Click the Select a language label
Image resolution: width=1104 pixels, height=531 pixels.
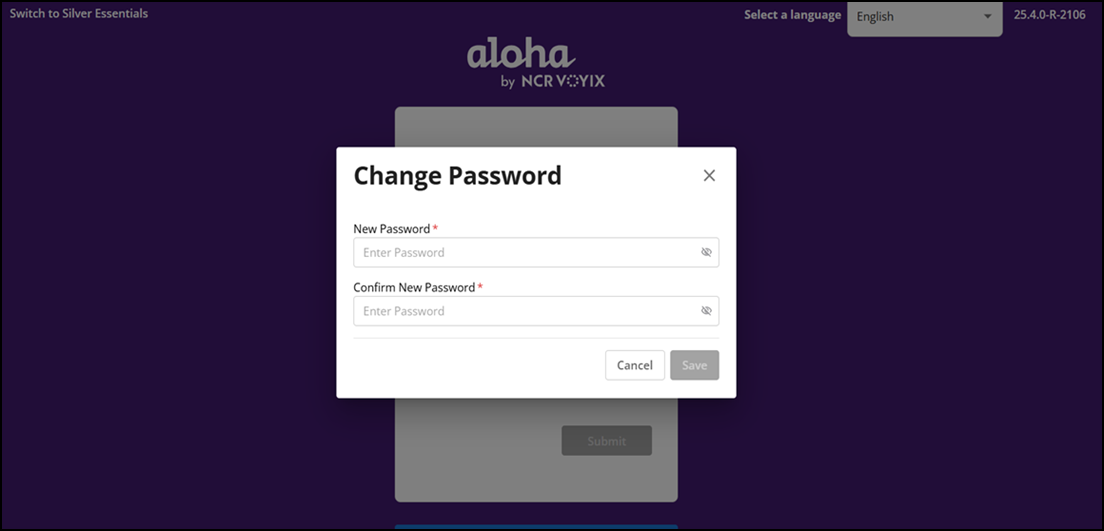[x=792, y=15]
